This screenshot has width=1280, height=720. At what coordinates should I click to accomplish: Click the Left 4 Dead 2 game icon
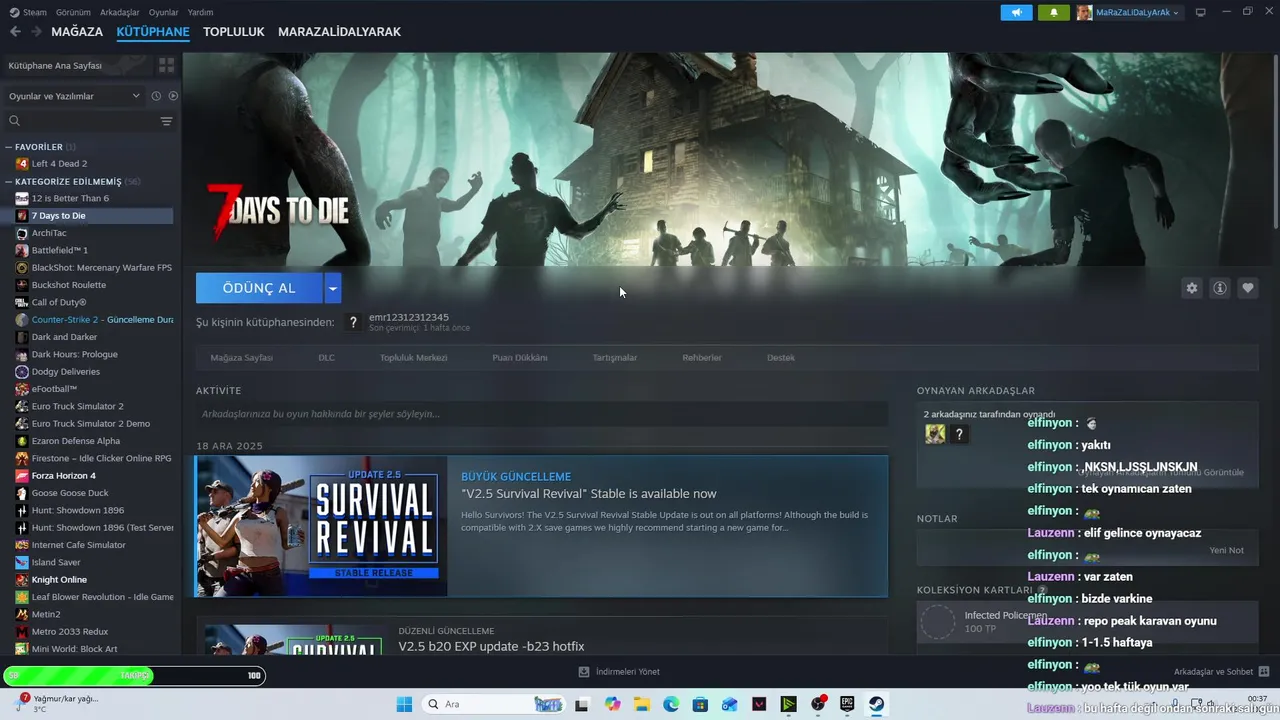pos(22,163)
